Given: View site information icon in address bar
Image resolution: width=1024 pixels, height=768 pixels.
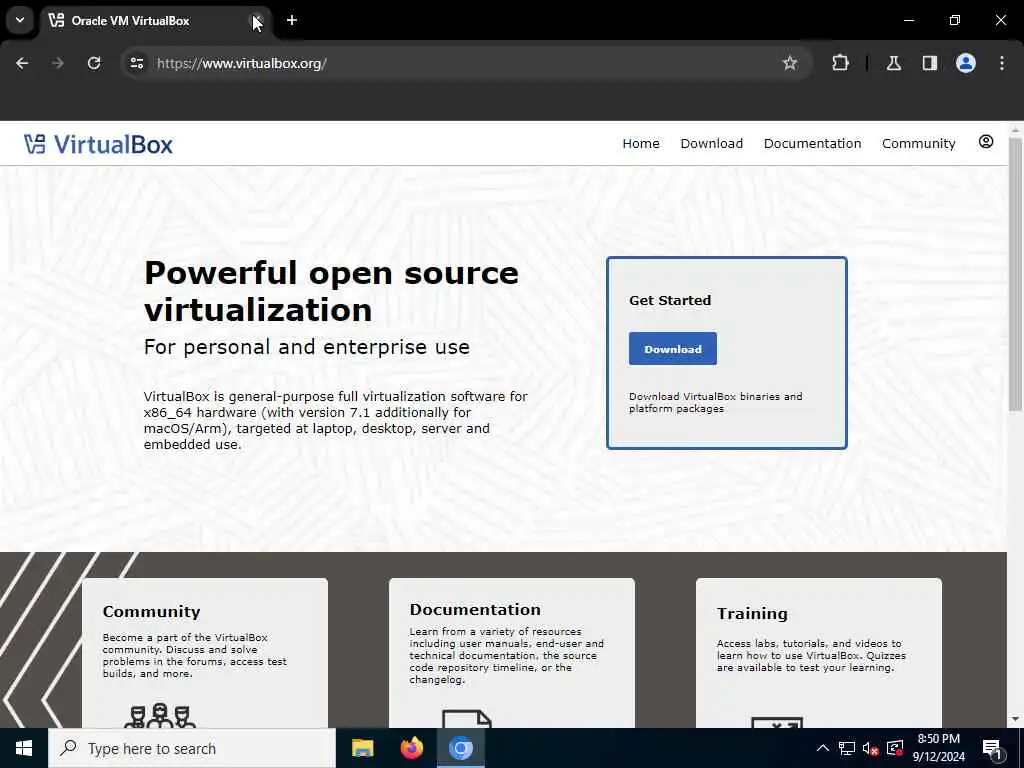Looking at the screenshot, I should pos(136,63).
